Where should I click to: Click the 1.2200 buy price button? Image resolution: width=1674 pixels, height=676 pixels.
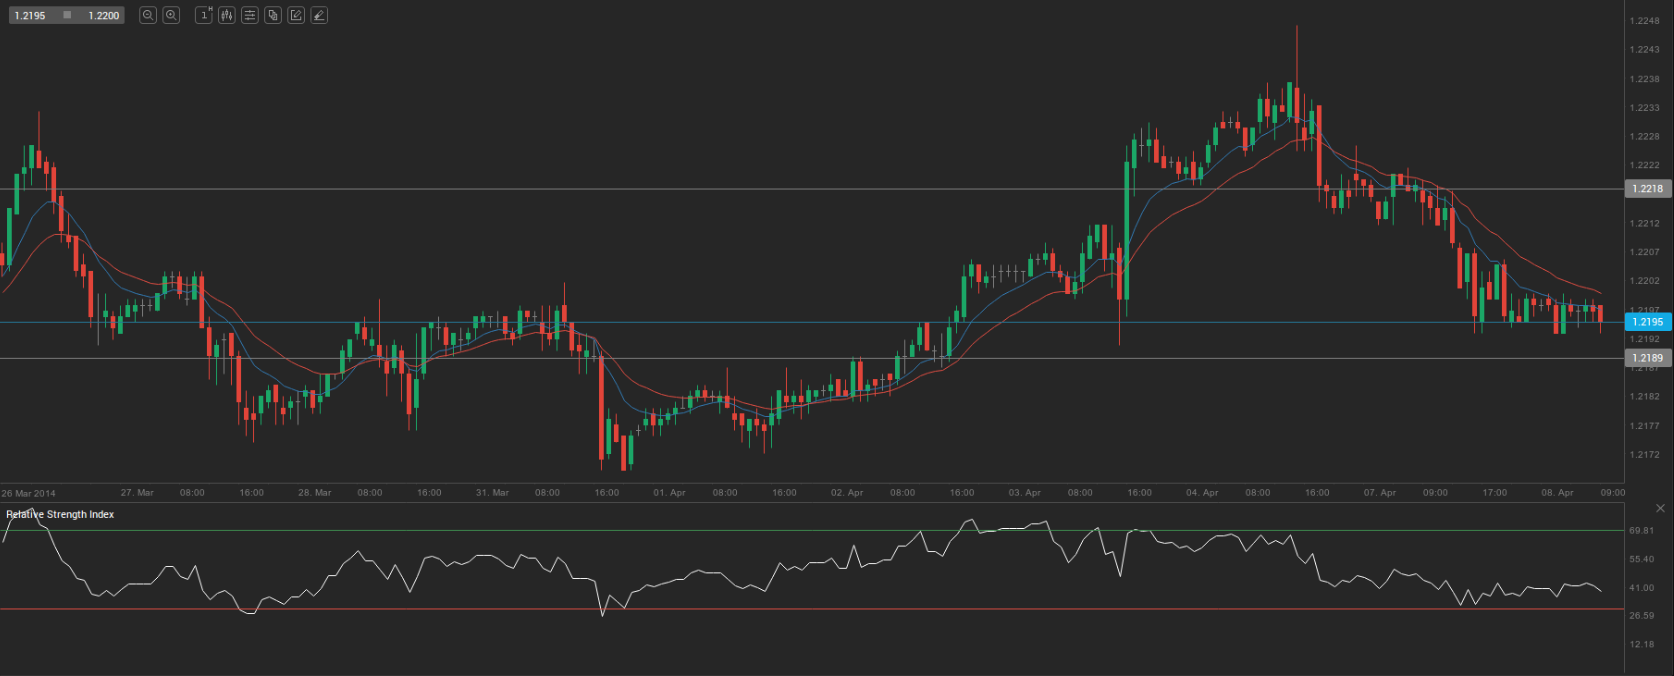point(103,15)
